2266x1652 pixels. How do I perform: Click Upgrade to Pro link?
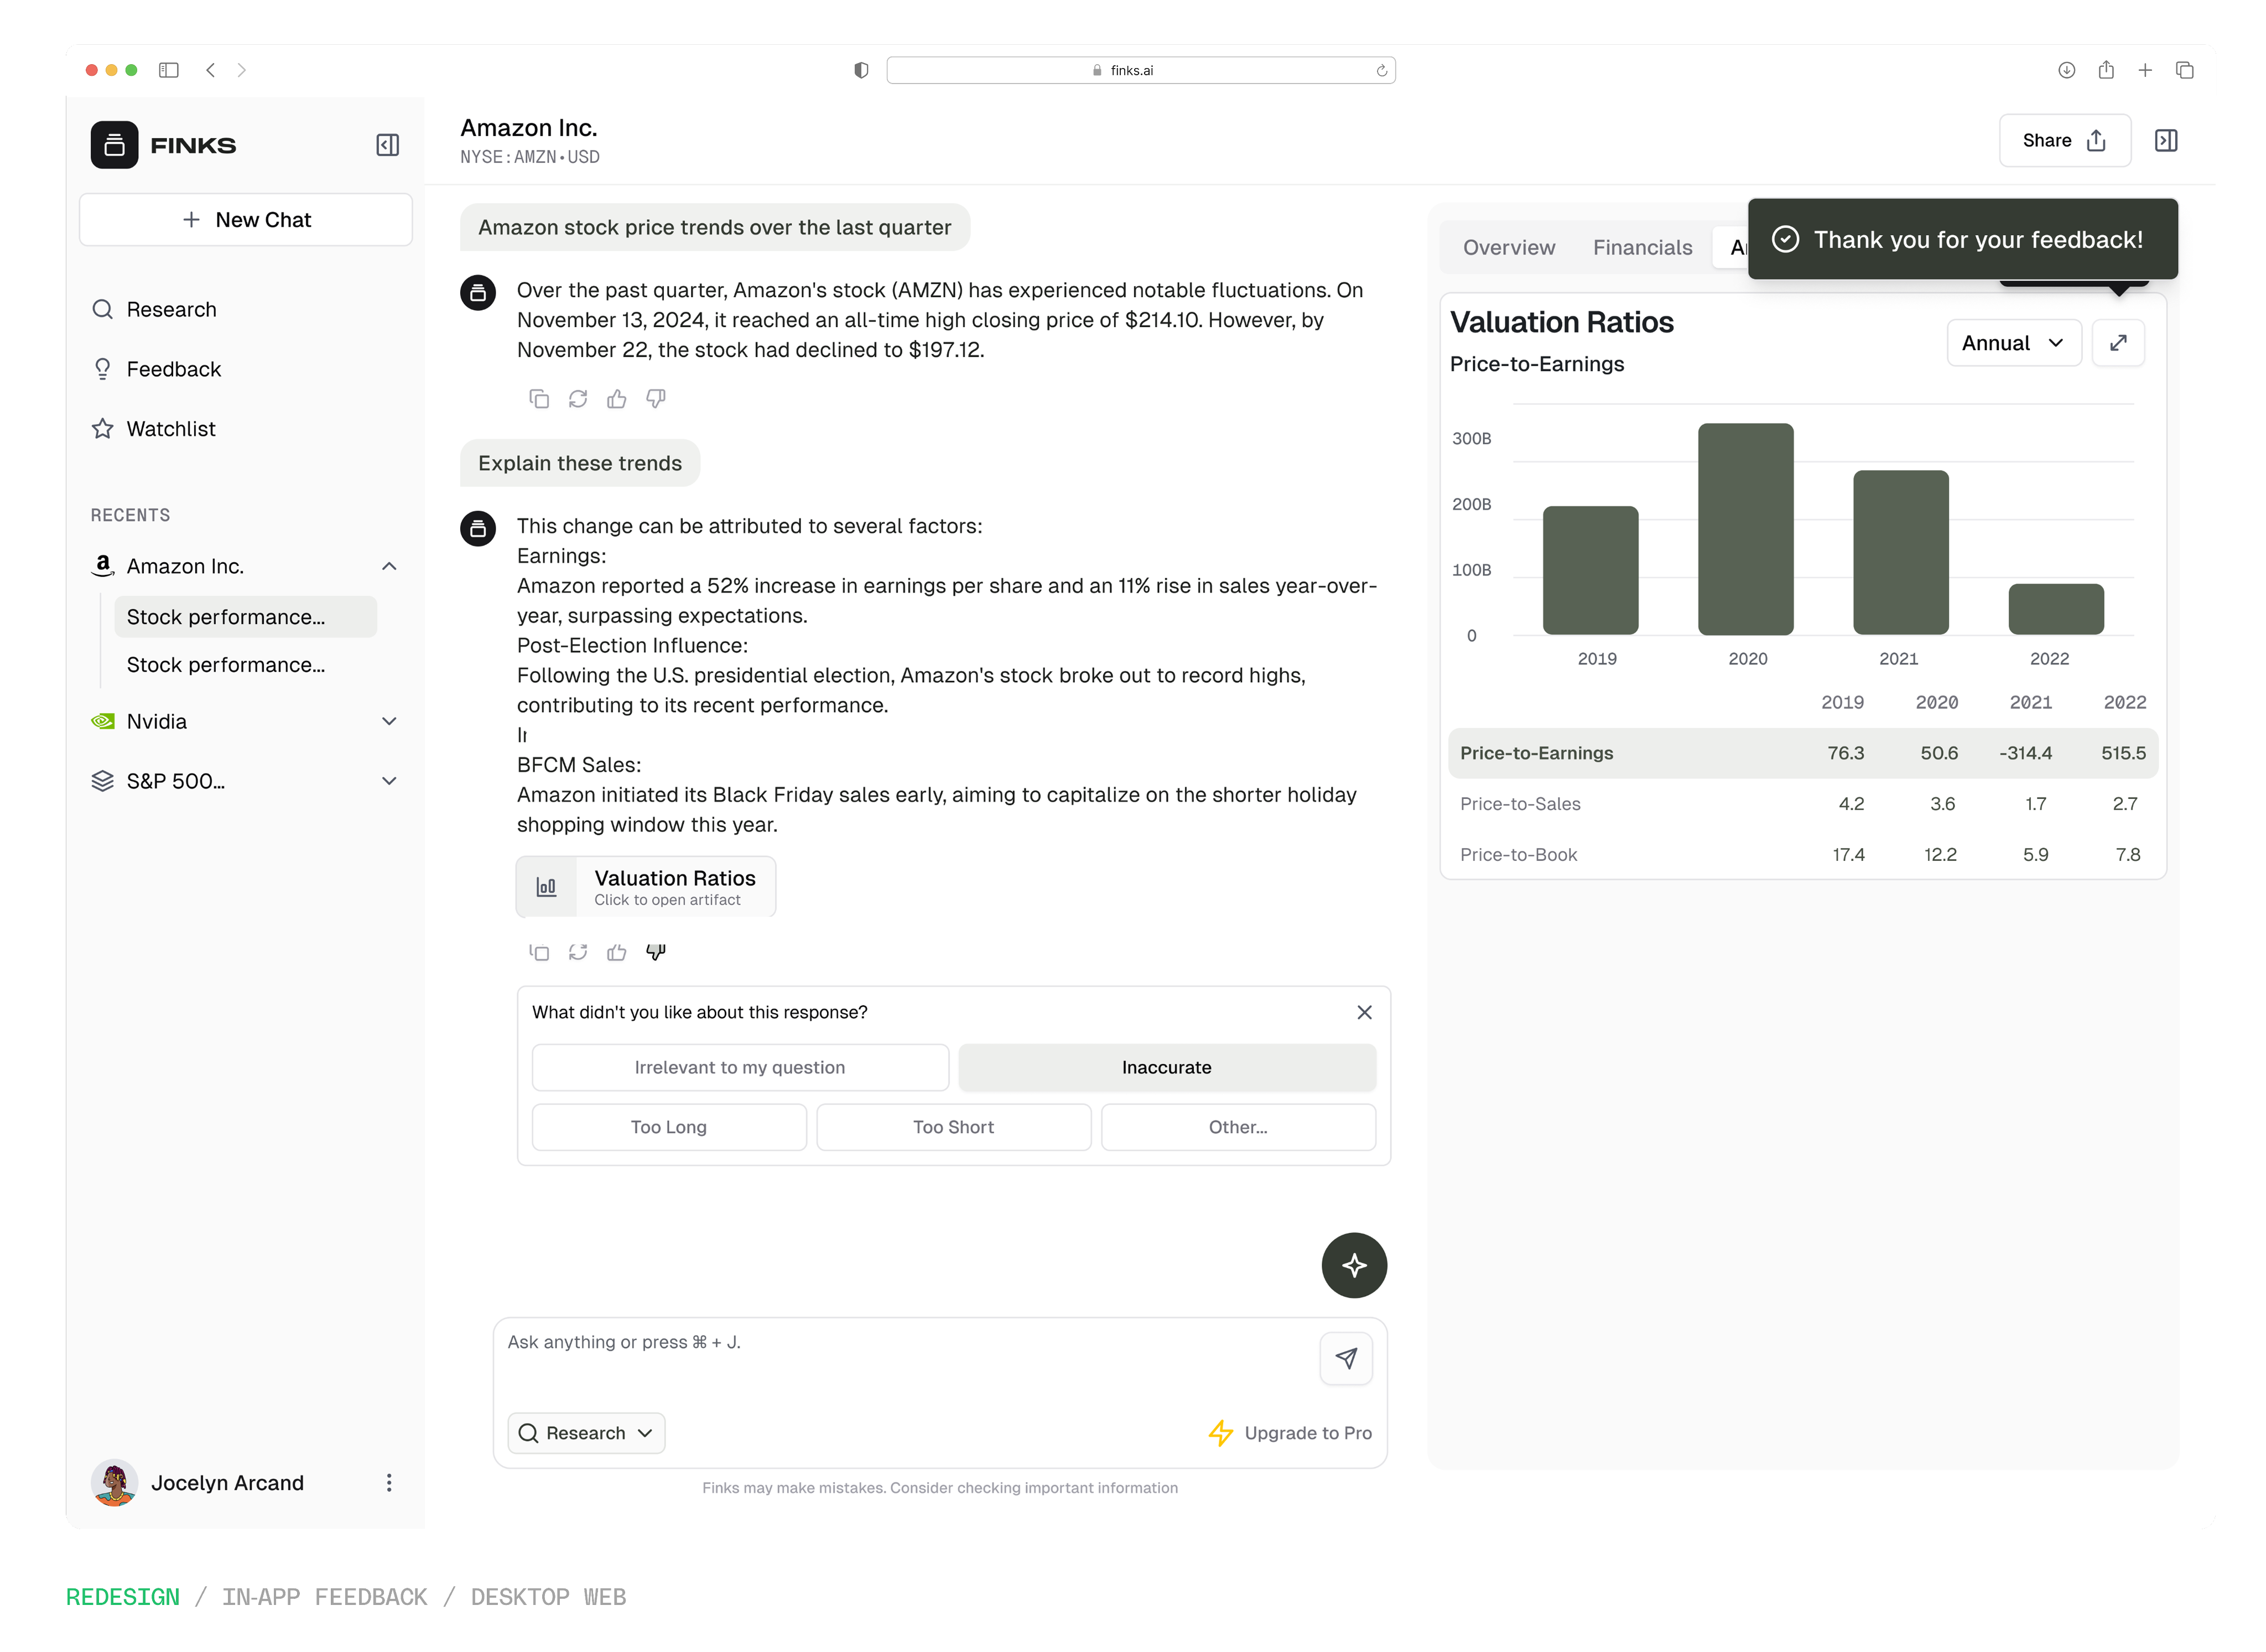point(1290,1433)
